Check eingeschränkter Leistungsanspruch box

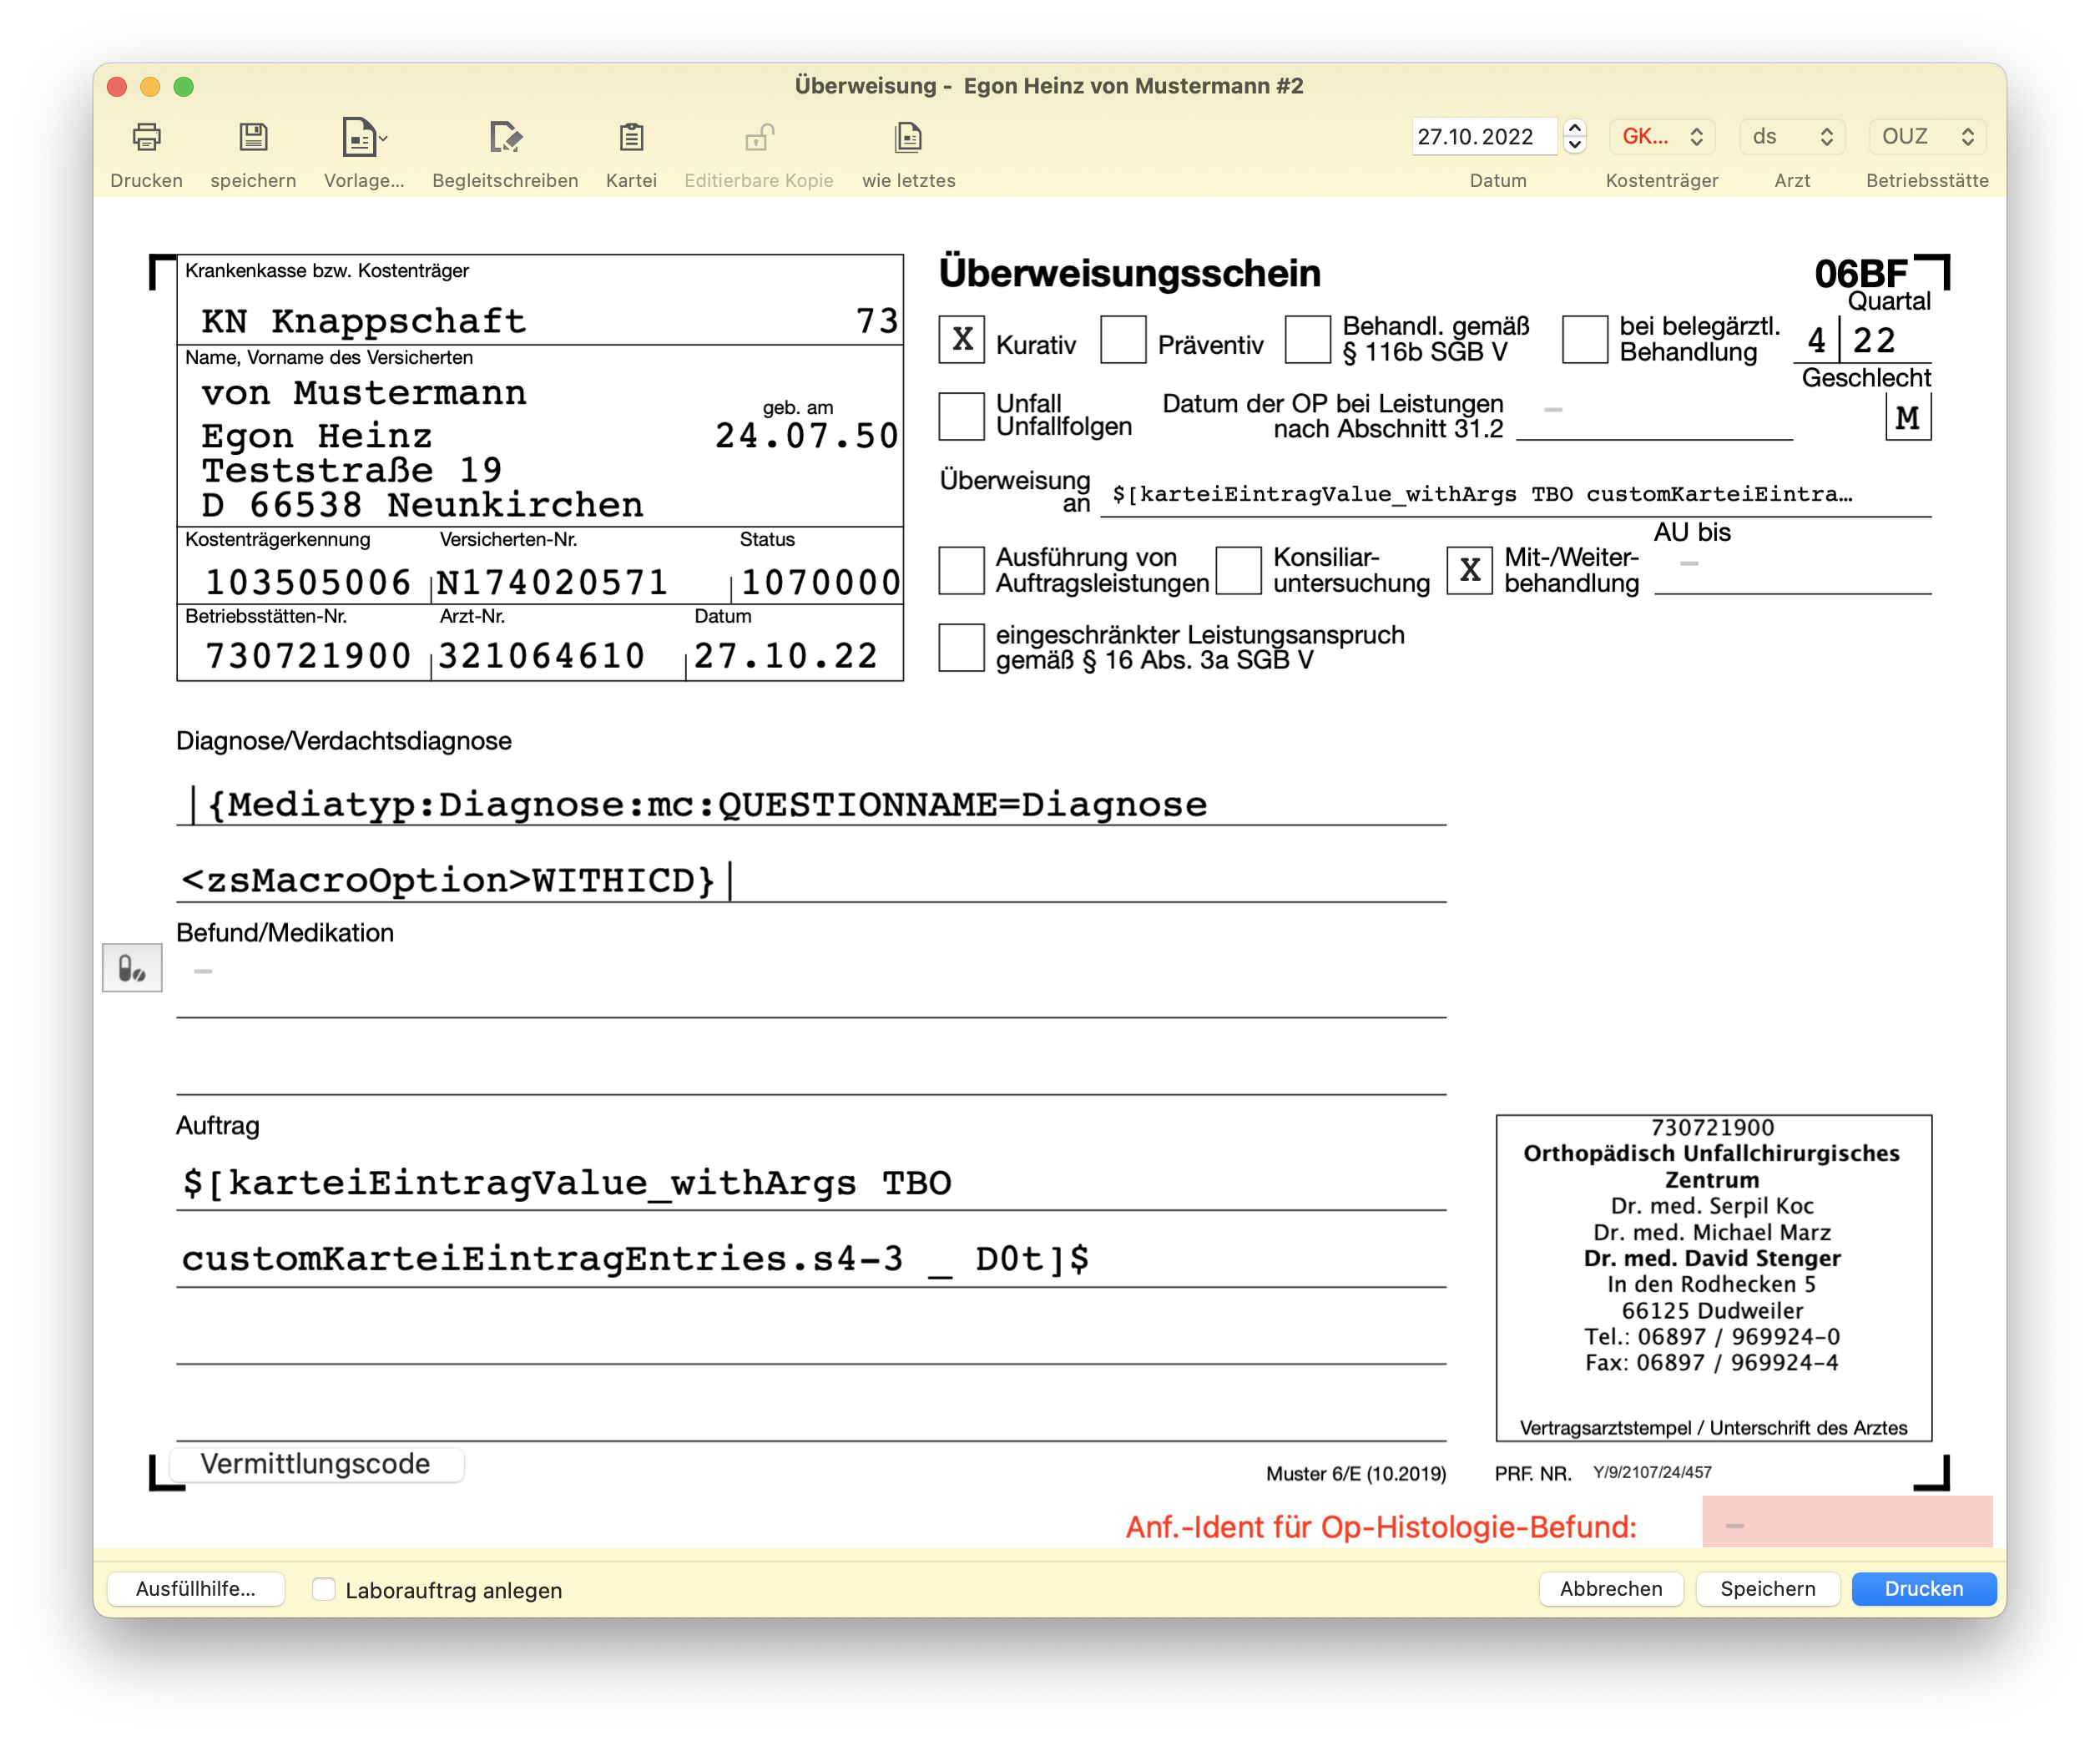click(x=961, y=648)
